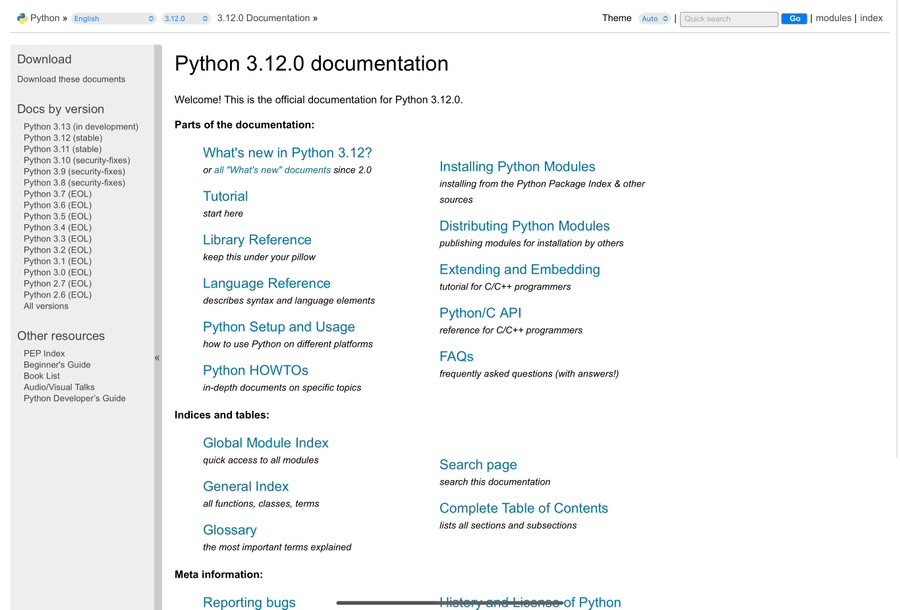This screenshot has width=900, height=610.
Task: Open the Library Reference link
Action: (257, 240)
